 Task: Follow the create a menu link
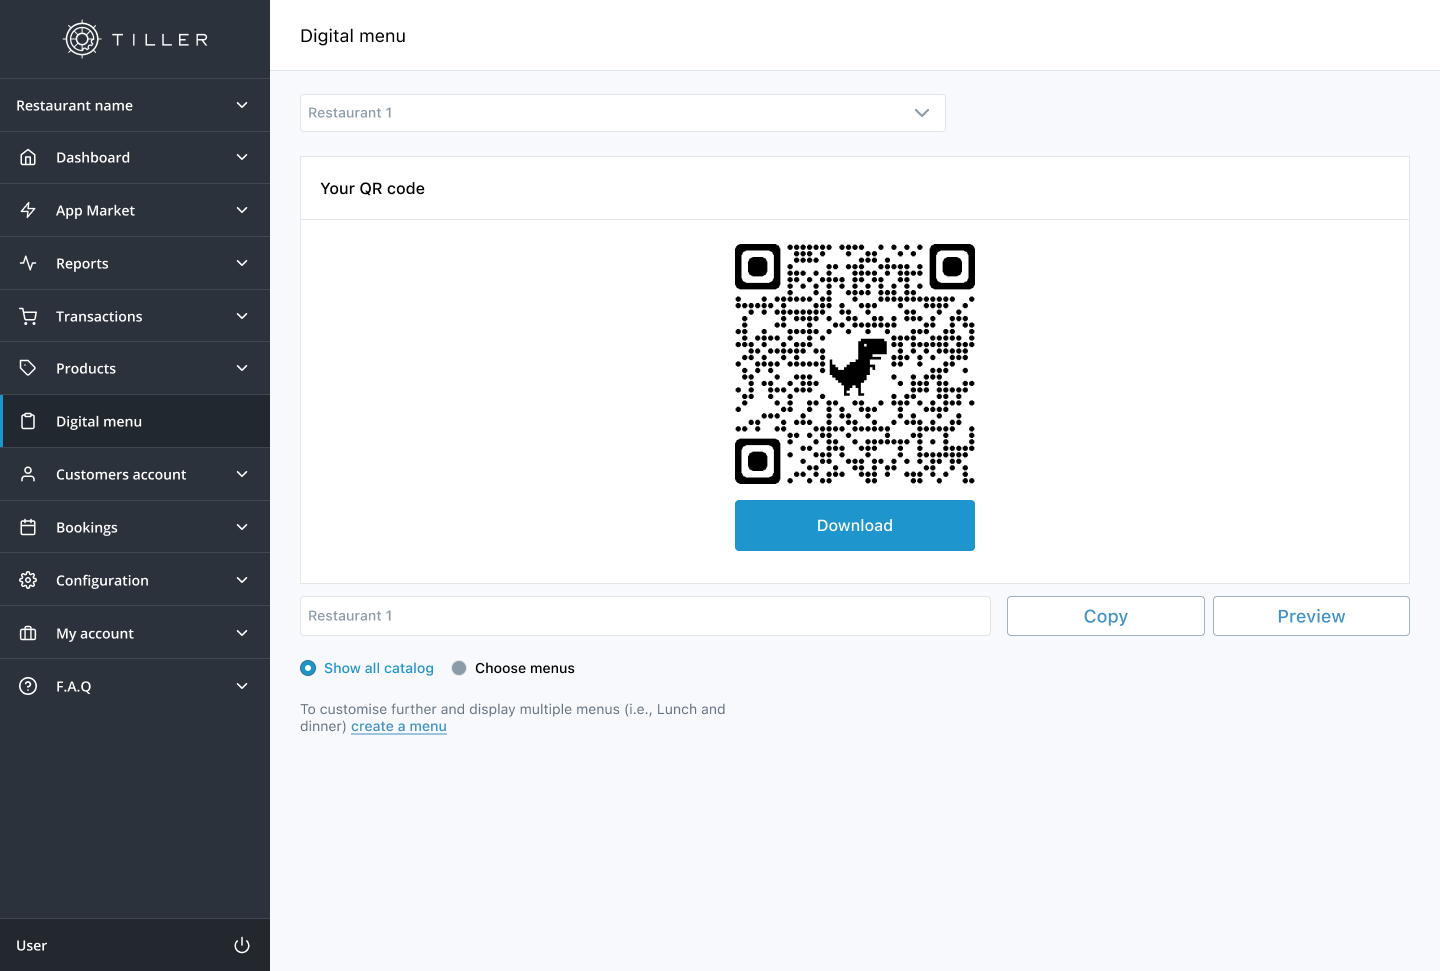tap(399, 726)
